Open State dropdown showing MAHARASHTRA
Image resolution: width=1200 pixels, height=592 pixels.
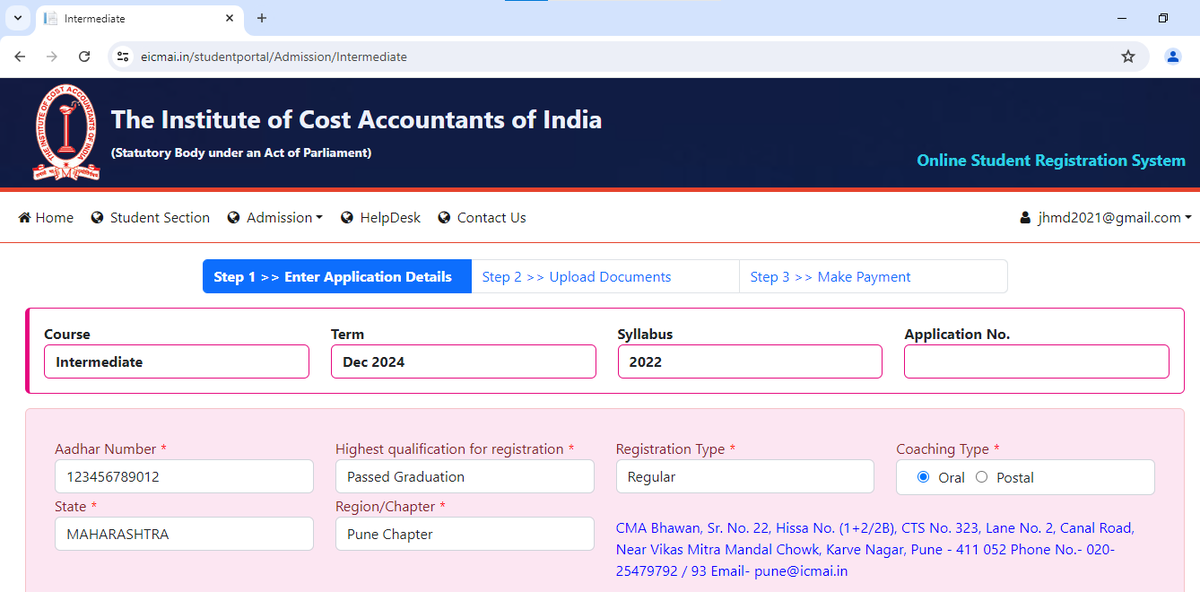184,534
